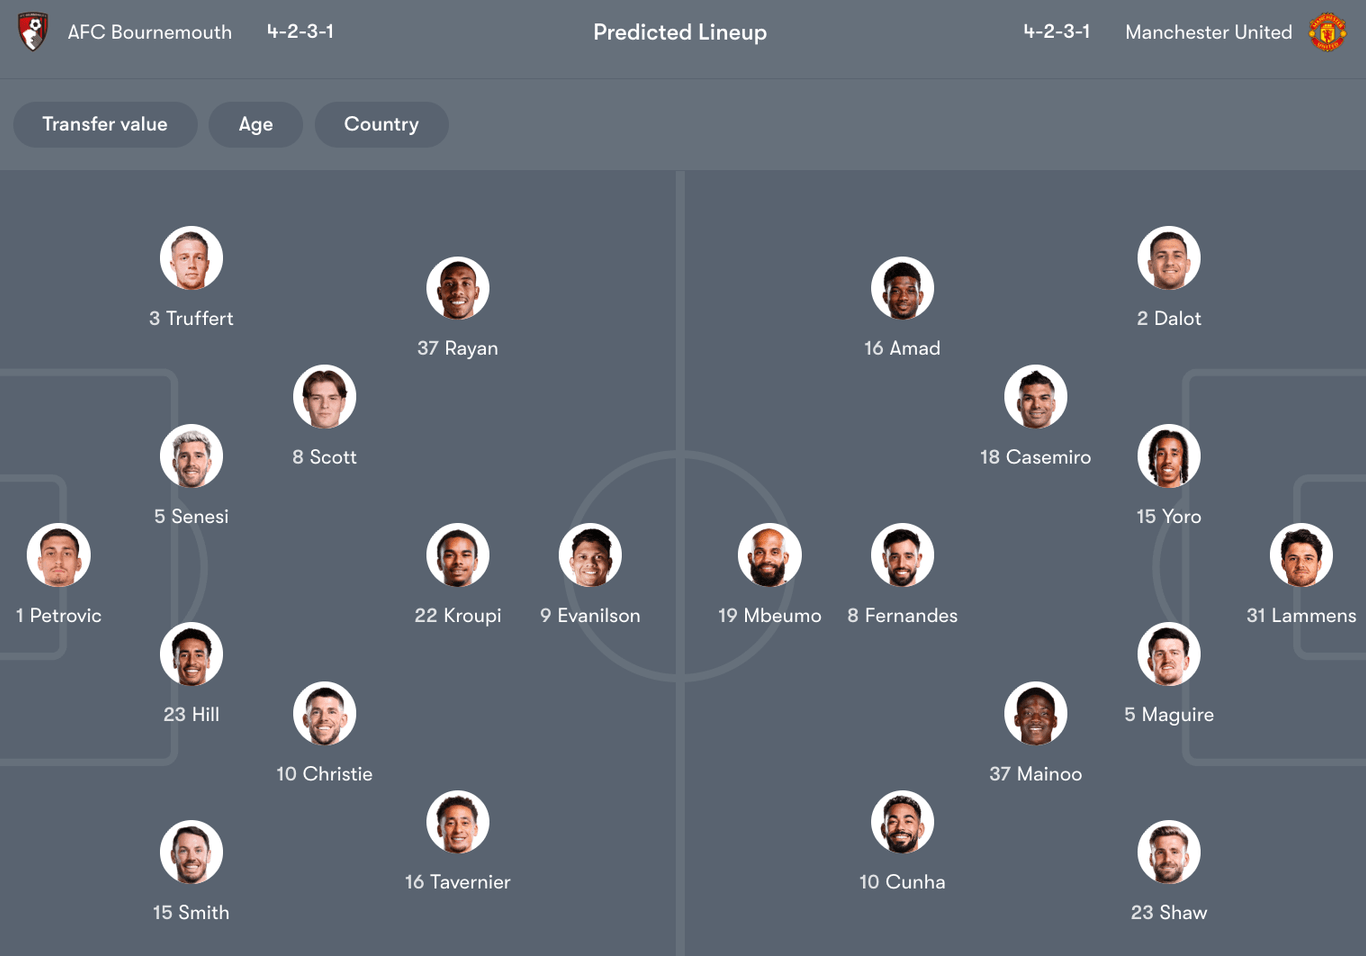Select Mbeumo's player avatar
This screenshot has width=1366, height=956.
(770, 555)
